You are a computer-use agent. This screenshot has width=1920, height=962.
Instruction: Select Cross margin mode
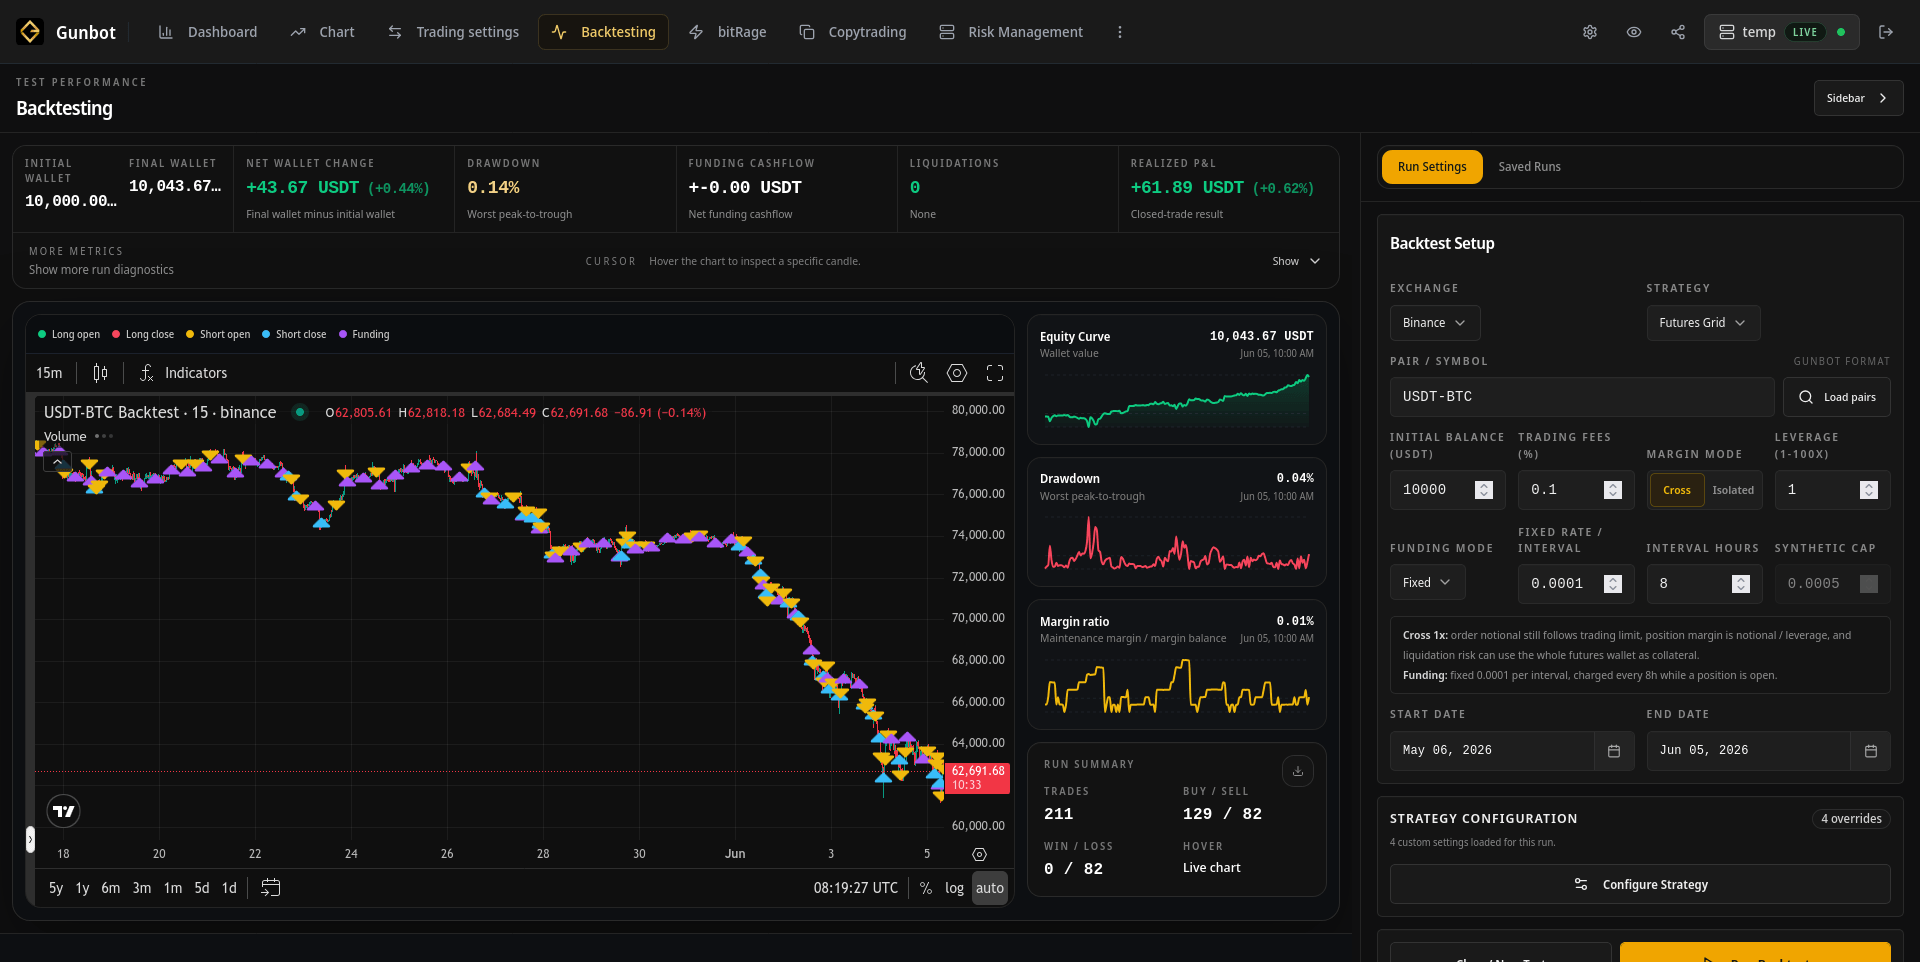coord(1677,490)
